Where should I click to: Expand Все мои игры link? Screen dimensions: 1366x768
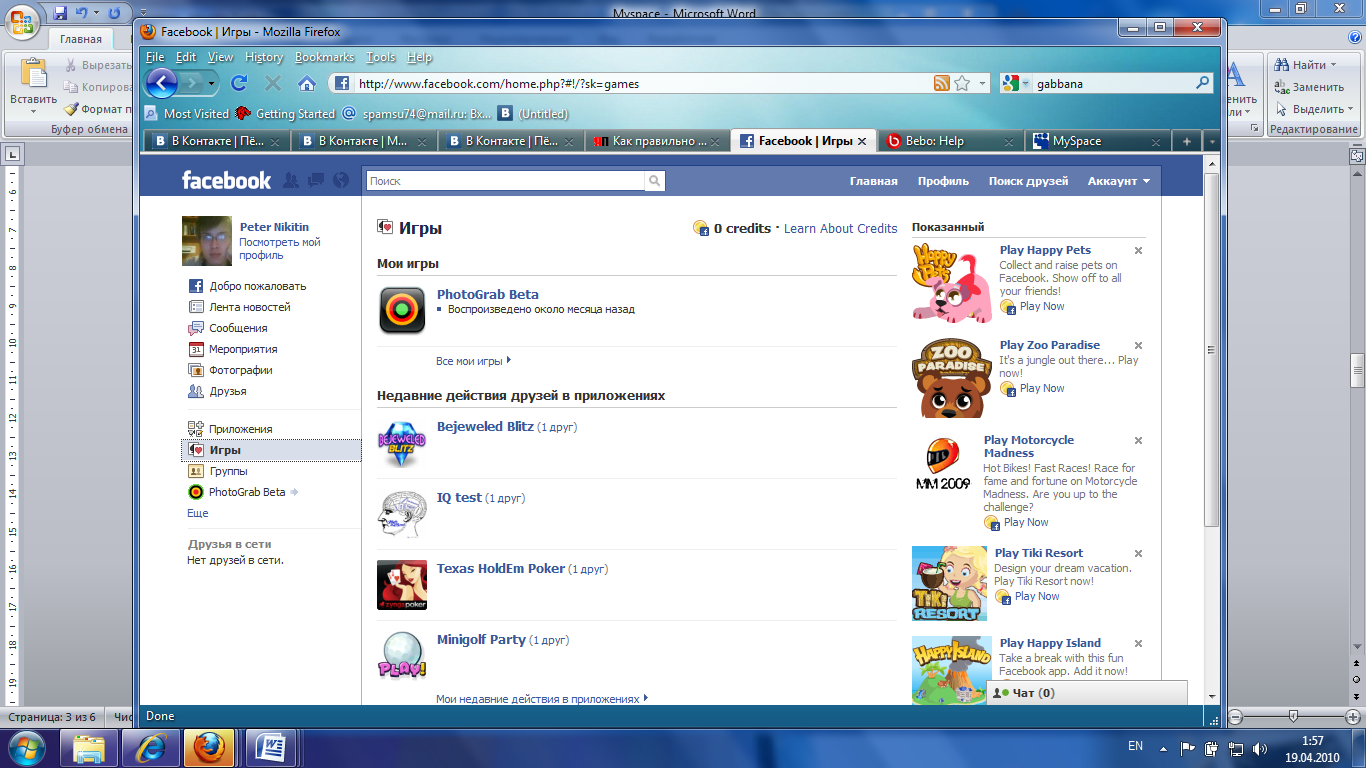tap(473, 361)
